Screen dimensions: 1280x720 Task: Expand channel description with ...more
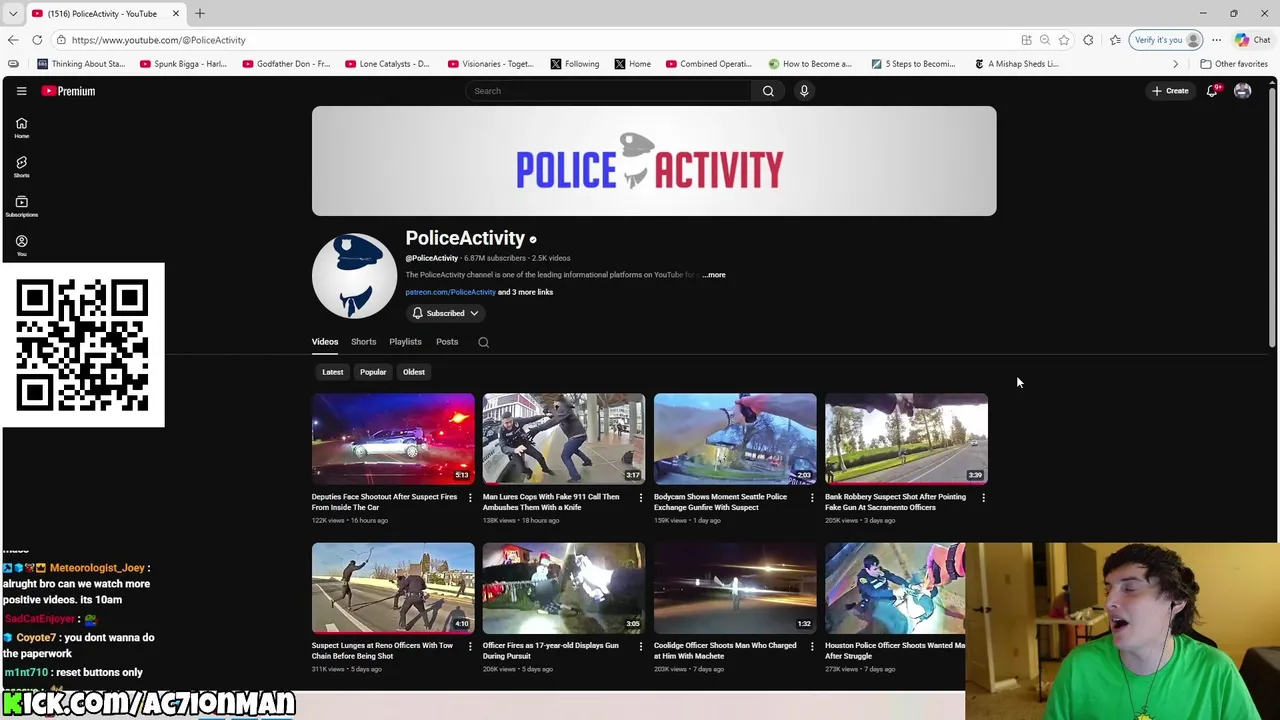(x=714, y=275)
